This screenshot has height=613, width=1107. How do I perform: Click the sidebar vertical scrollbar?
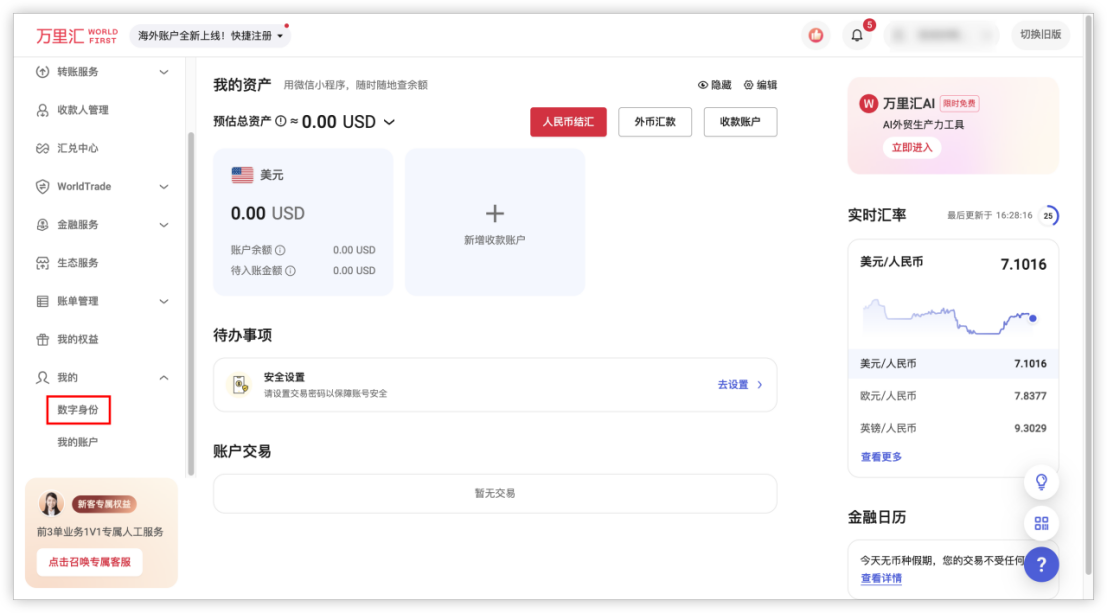tap(191, 304)
